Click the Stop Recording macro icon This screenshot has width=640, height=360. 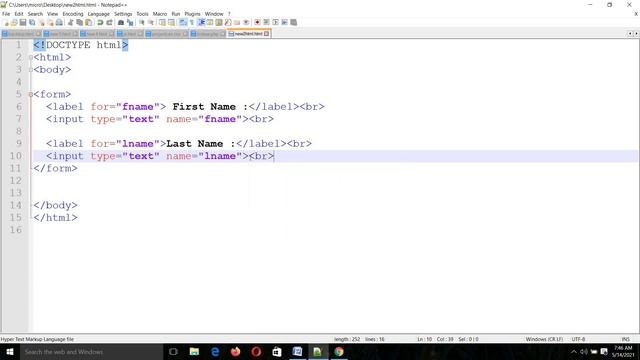(x=266, y=22)
